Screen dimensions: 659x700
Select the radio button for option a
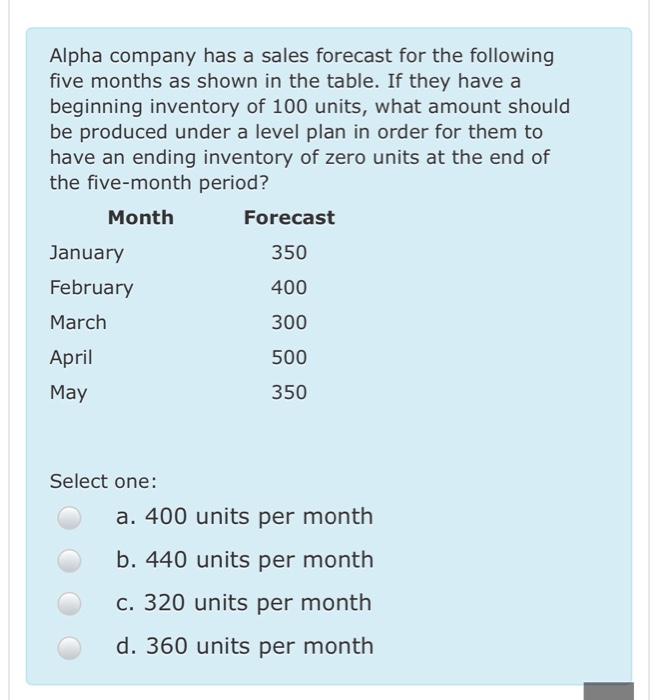point(69,517)
